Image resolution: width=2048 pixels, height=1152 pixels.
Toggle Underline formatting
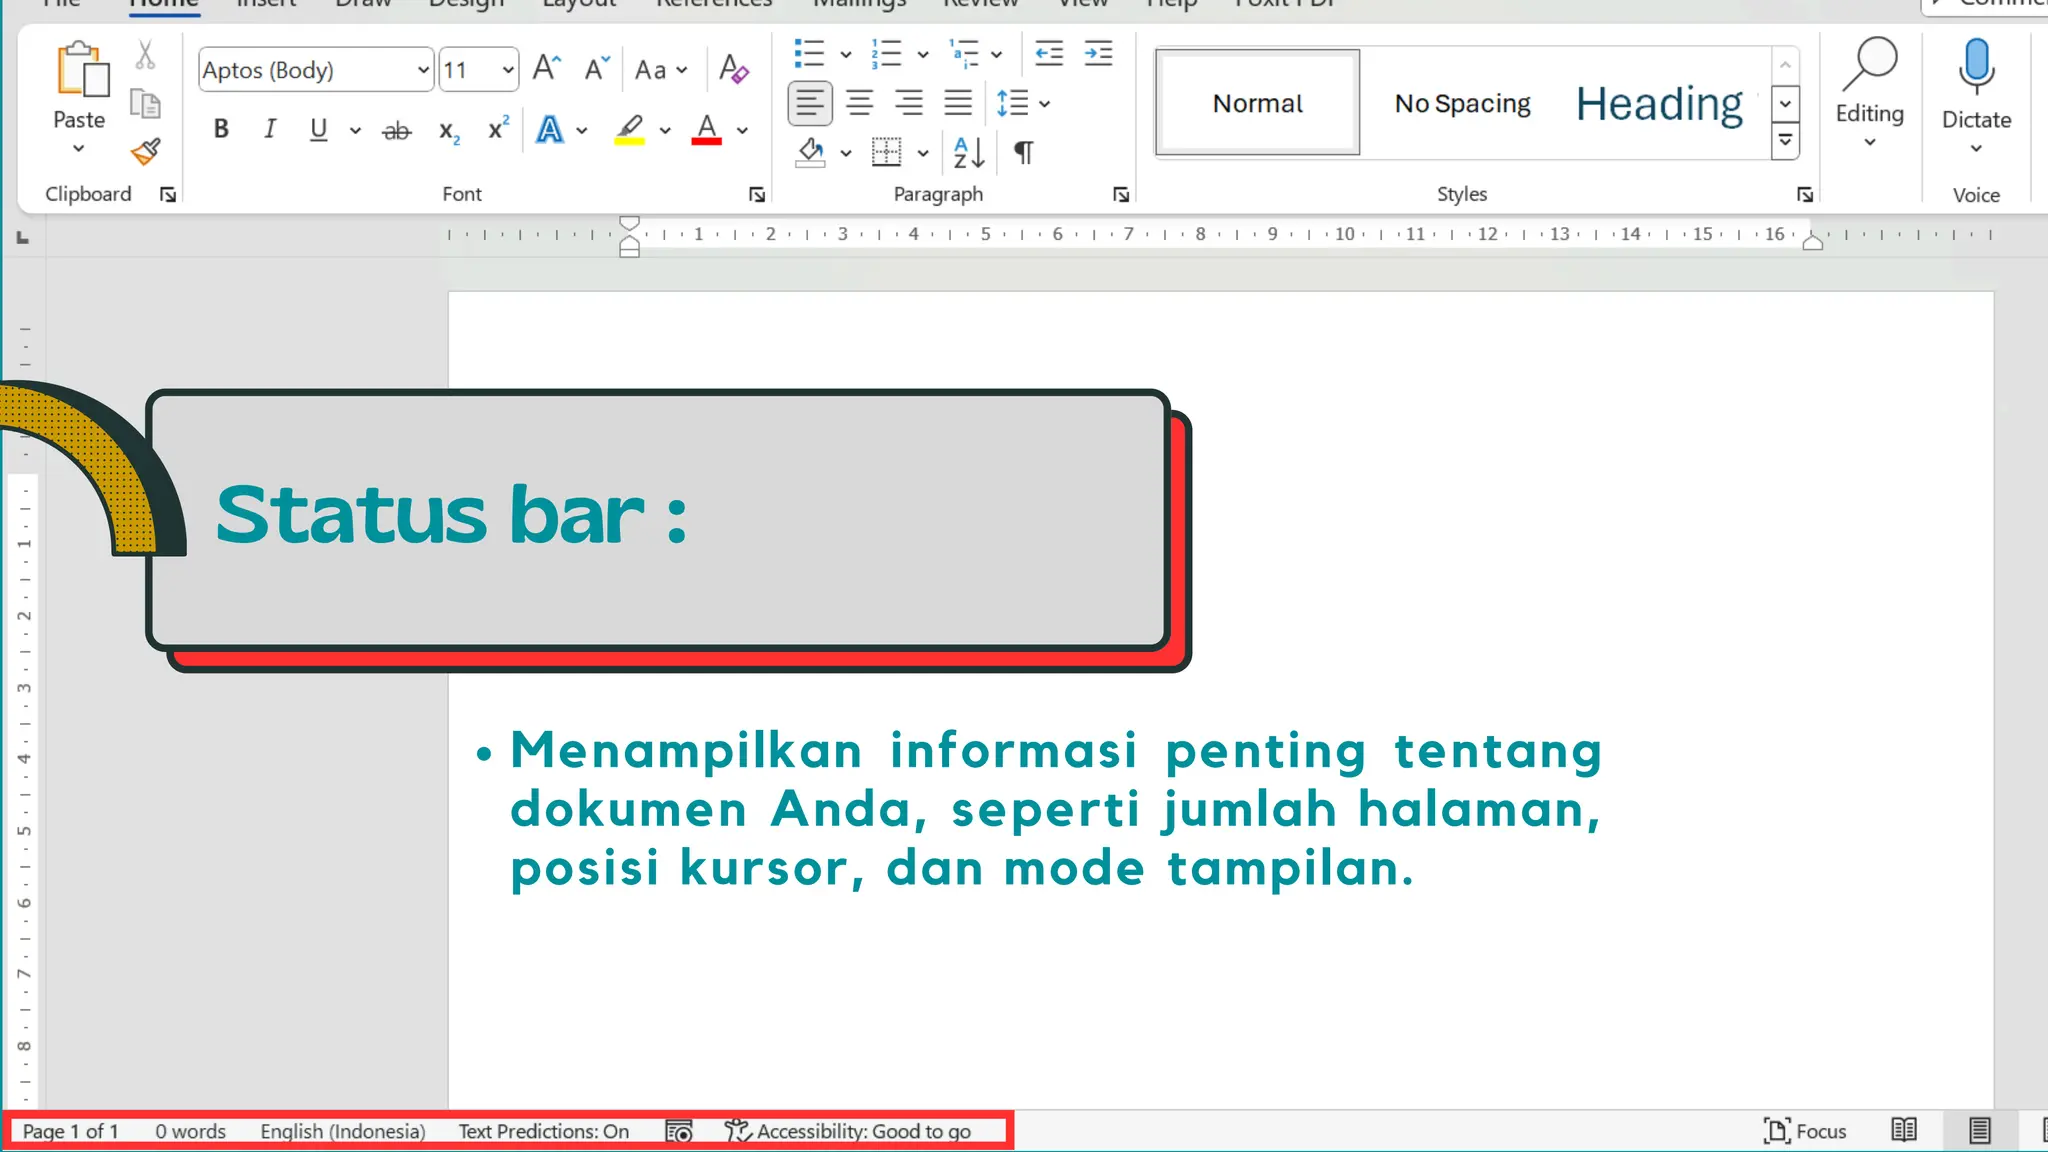click(x=318, y=129)
